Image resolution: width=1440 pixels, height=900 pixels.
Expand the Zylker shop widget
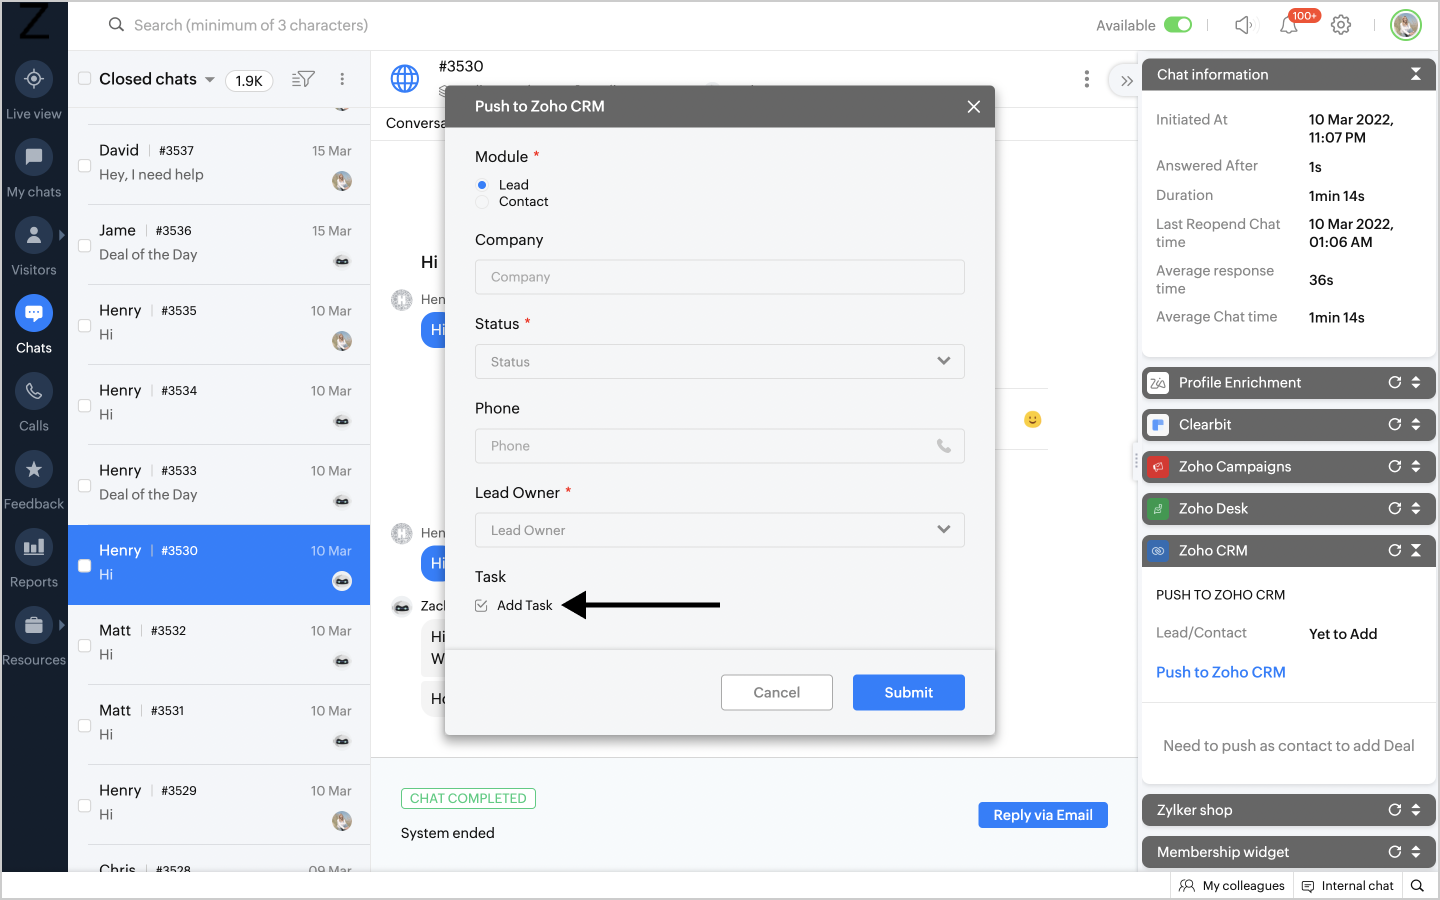tap(1416, 810)
